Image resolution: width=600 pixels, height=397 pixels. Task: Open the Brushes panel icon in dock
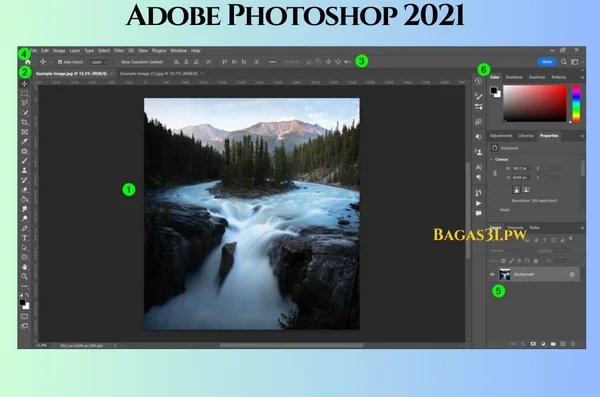pyautogui.click(x=478, y=96)
